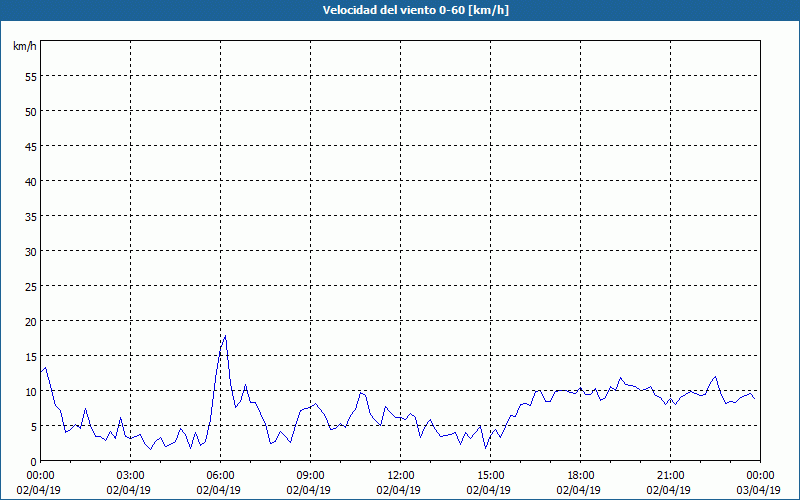Pick the "18:00" time label
Screen dimensions: 800x500
[x=580, y=476]
